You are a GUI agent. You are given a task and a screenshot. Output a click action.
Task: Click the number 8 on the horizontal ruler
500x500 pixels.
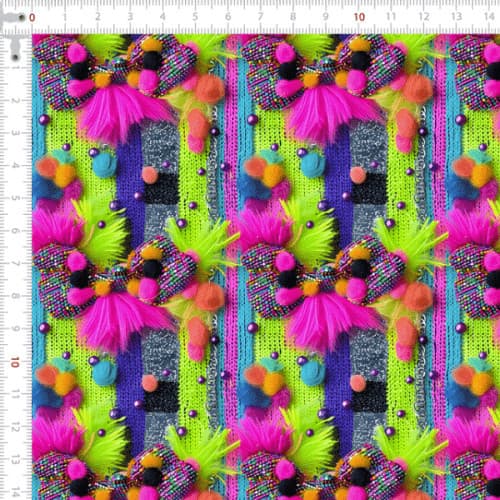coord(293,17)
